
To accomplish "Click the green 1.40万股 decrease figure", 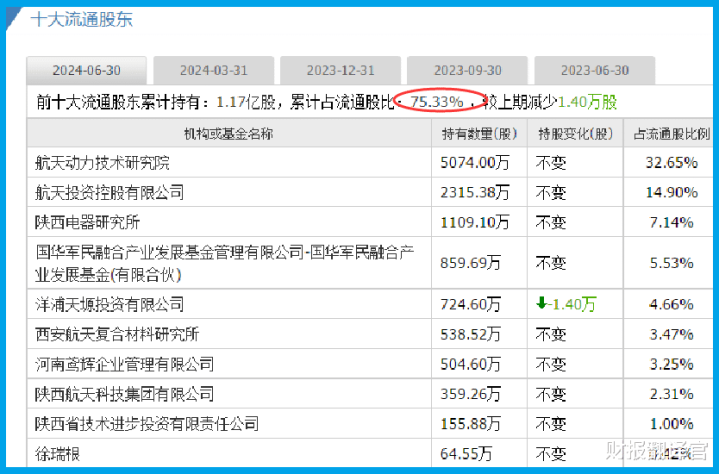I will click(x=587, y=102).
